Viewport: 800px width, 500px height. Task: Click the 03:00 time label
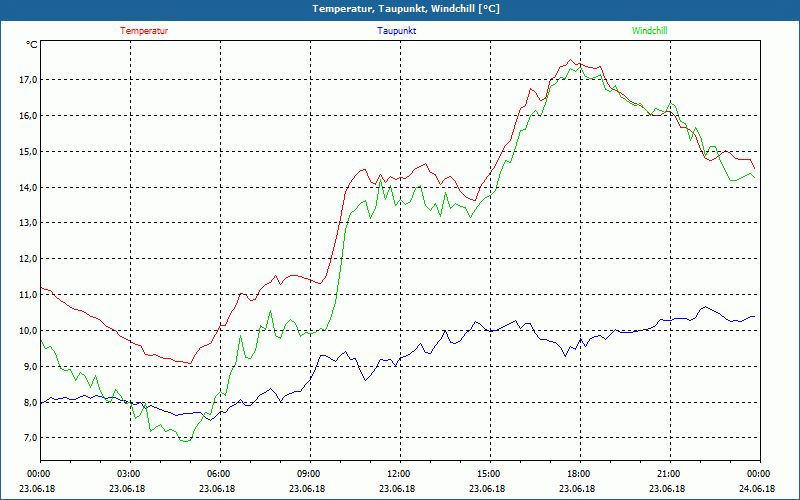[x=131, y=474]
